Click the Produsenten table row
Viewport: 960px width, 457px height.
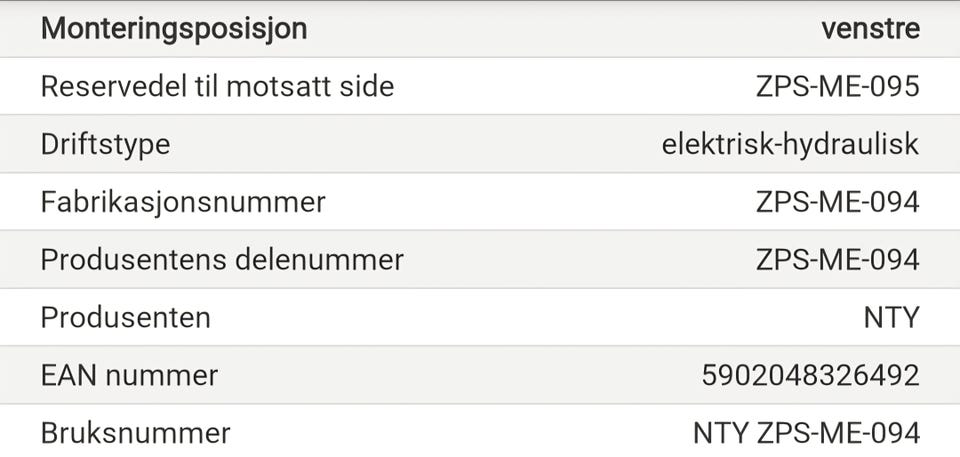click(480, 318)
